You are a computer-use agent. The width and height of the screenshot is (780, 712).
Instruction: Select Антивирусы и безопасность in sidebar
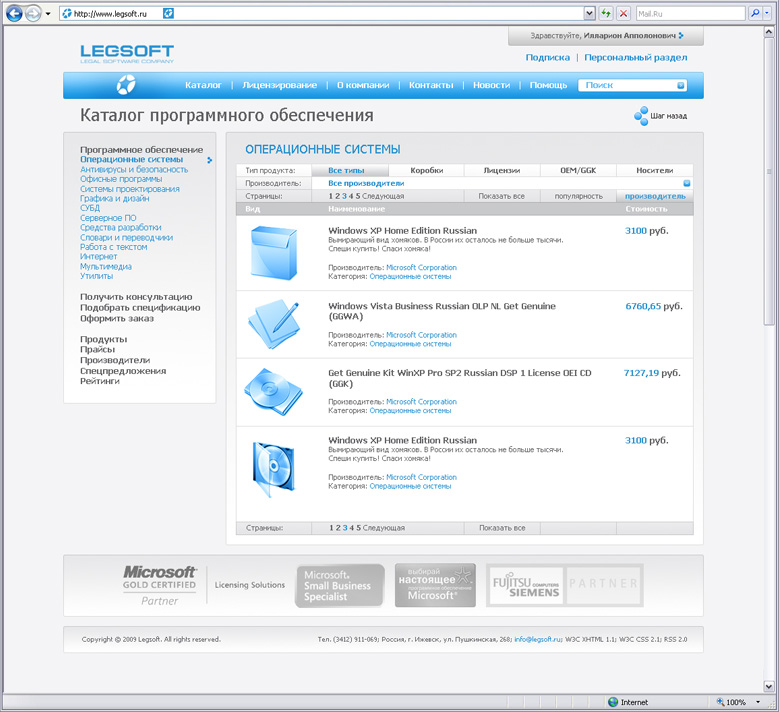pos(134,169)
